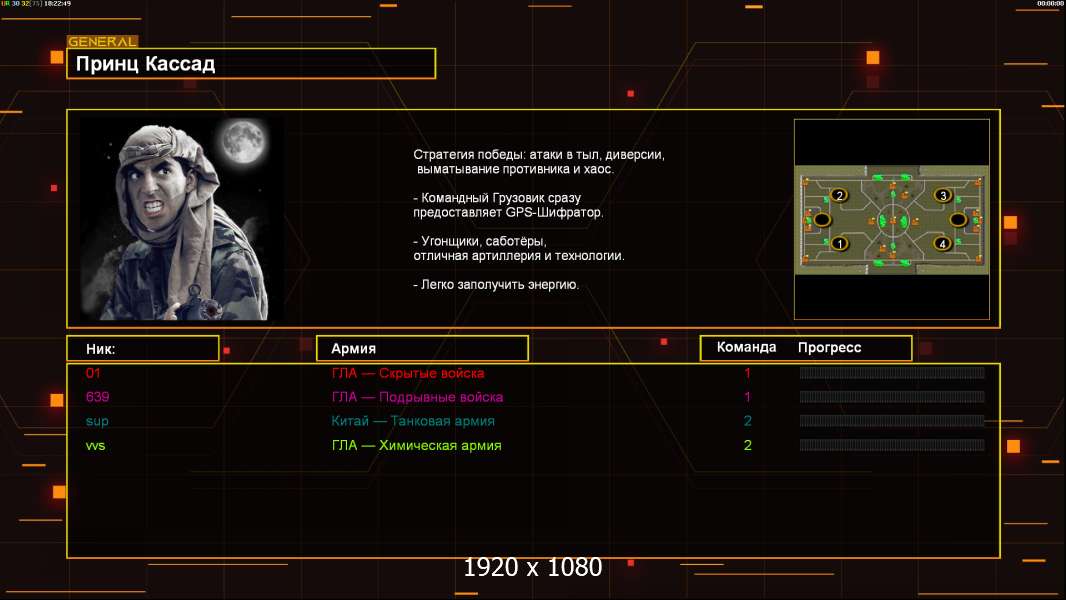Image resolution: width=1066 pixels, height=600 pixels.
Task: Click the Ник: column header
Action: click(x=143, y=349)
